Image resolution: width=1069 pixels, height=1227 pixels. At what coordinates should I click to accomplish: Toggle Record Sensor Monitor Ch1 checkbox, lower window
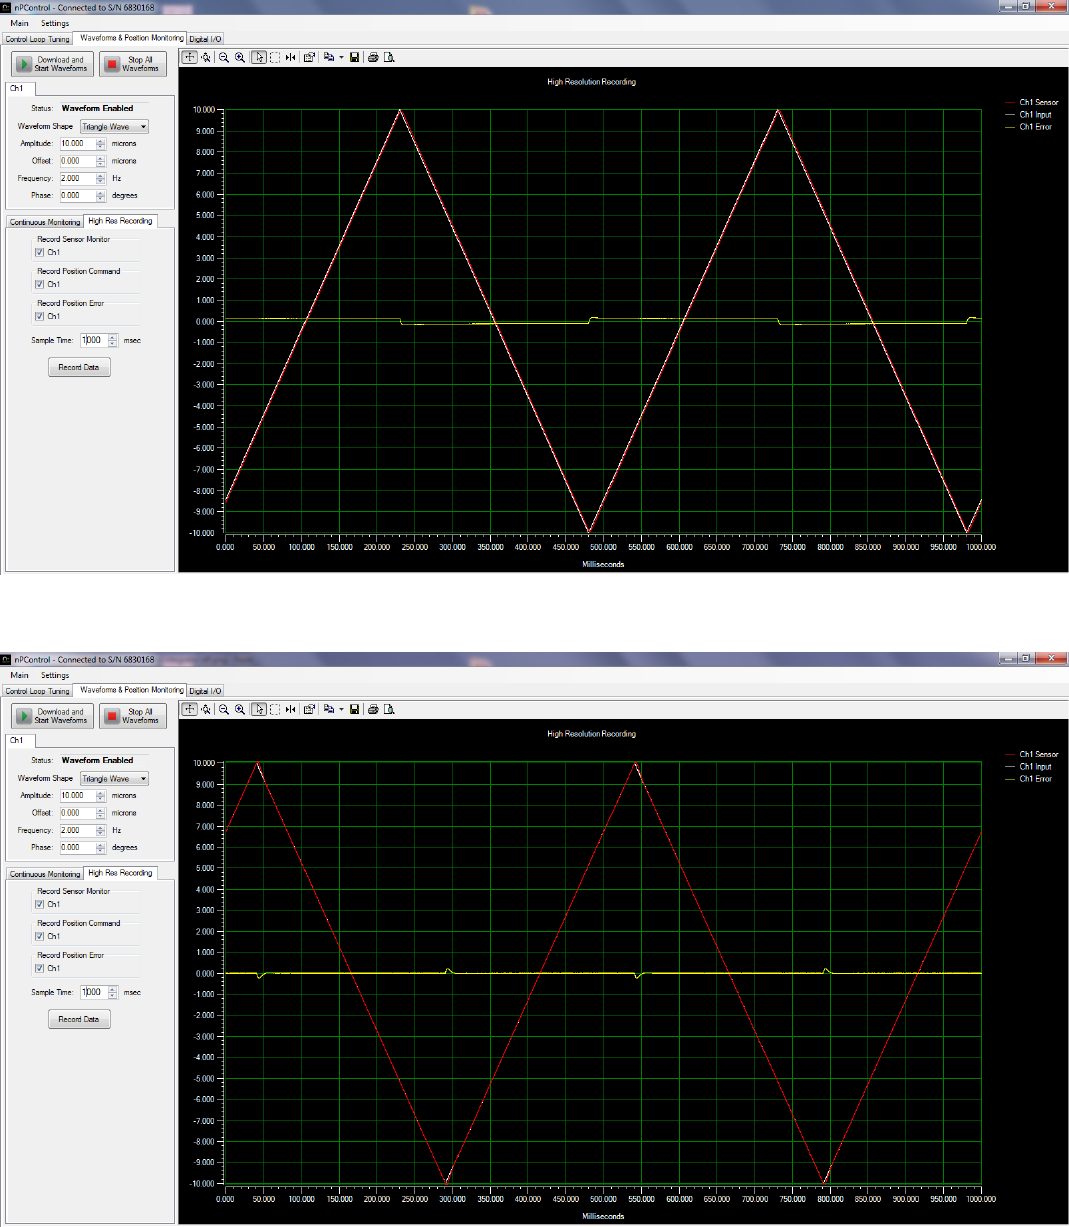tap(40, 904)
